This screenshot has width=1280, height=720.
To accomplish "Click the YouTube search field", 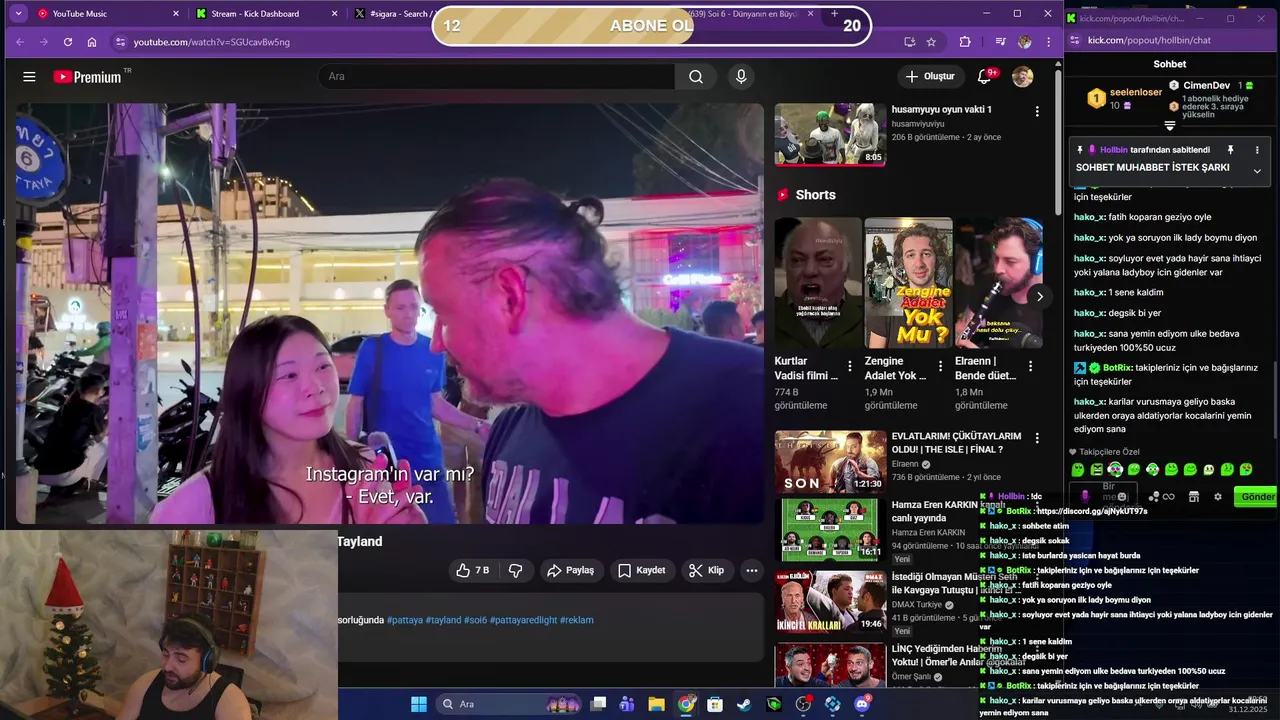I will [496, 77].
